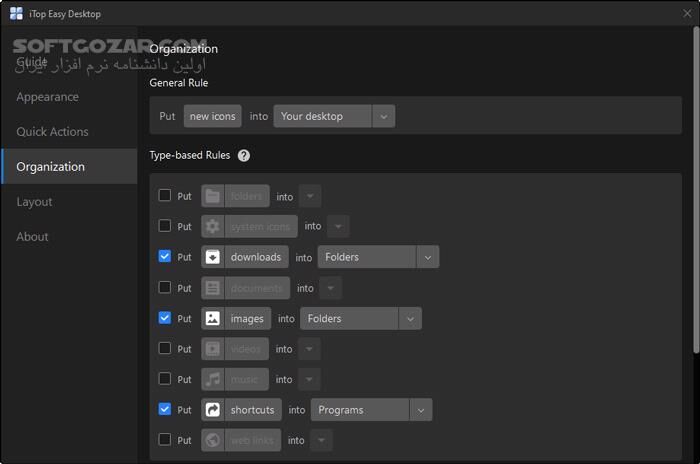Click the web links globe icon
This screenshot has height=464, width=700.
click(213, 440)
